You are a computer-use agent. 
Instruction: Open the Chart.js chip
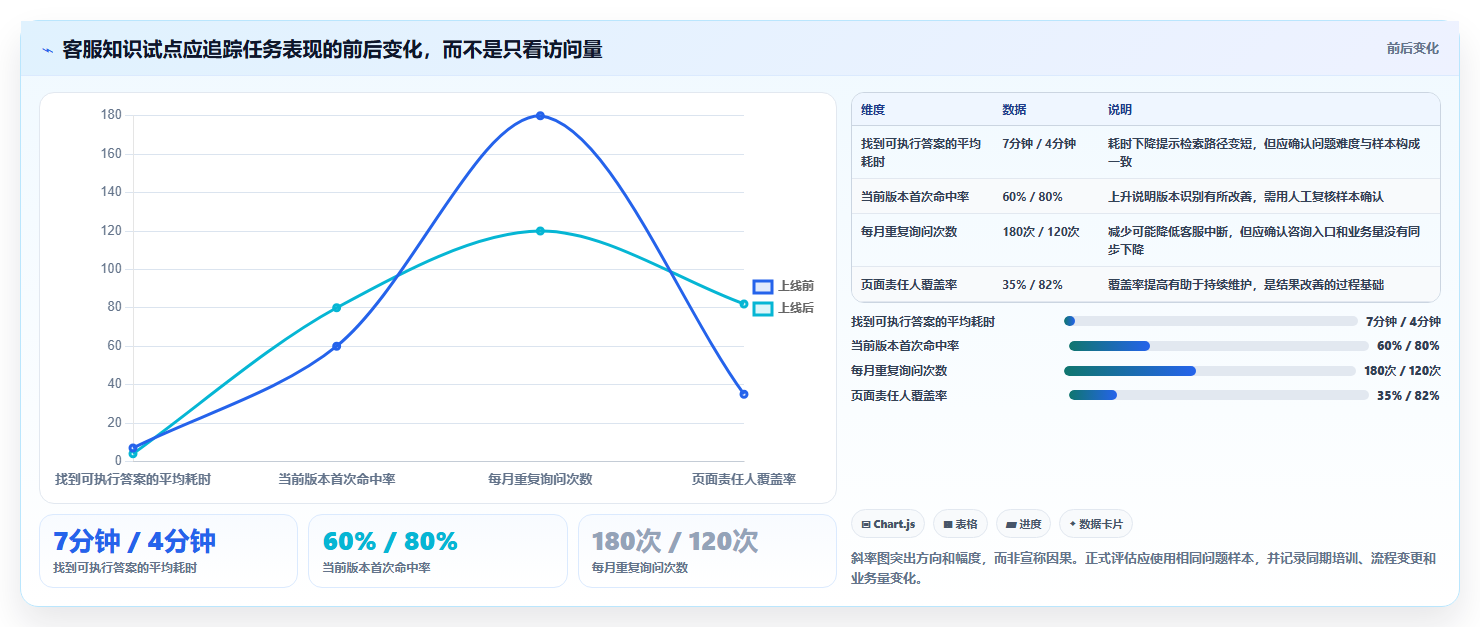888,524
